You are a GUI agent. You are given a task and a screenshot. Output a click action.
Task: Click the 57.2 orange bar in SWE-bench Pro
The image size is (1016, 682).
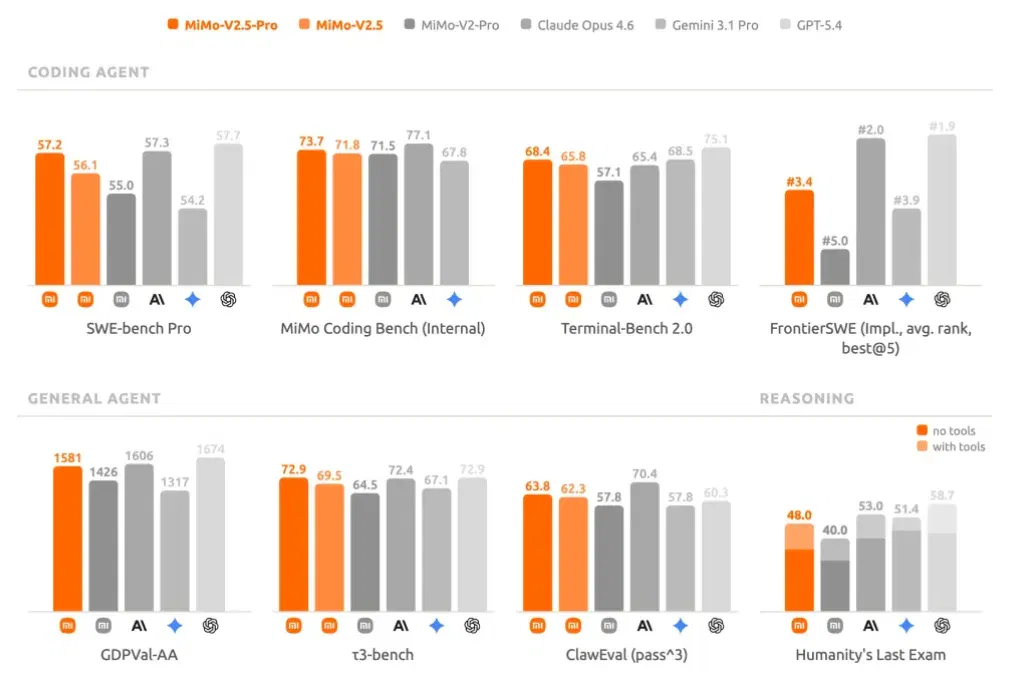coord(50,219)
